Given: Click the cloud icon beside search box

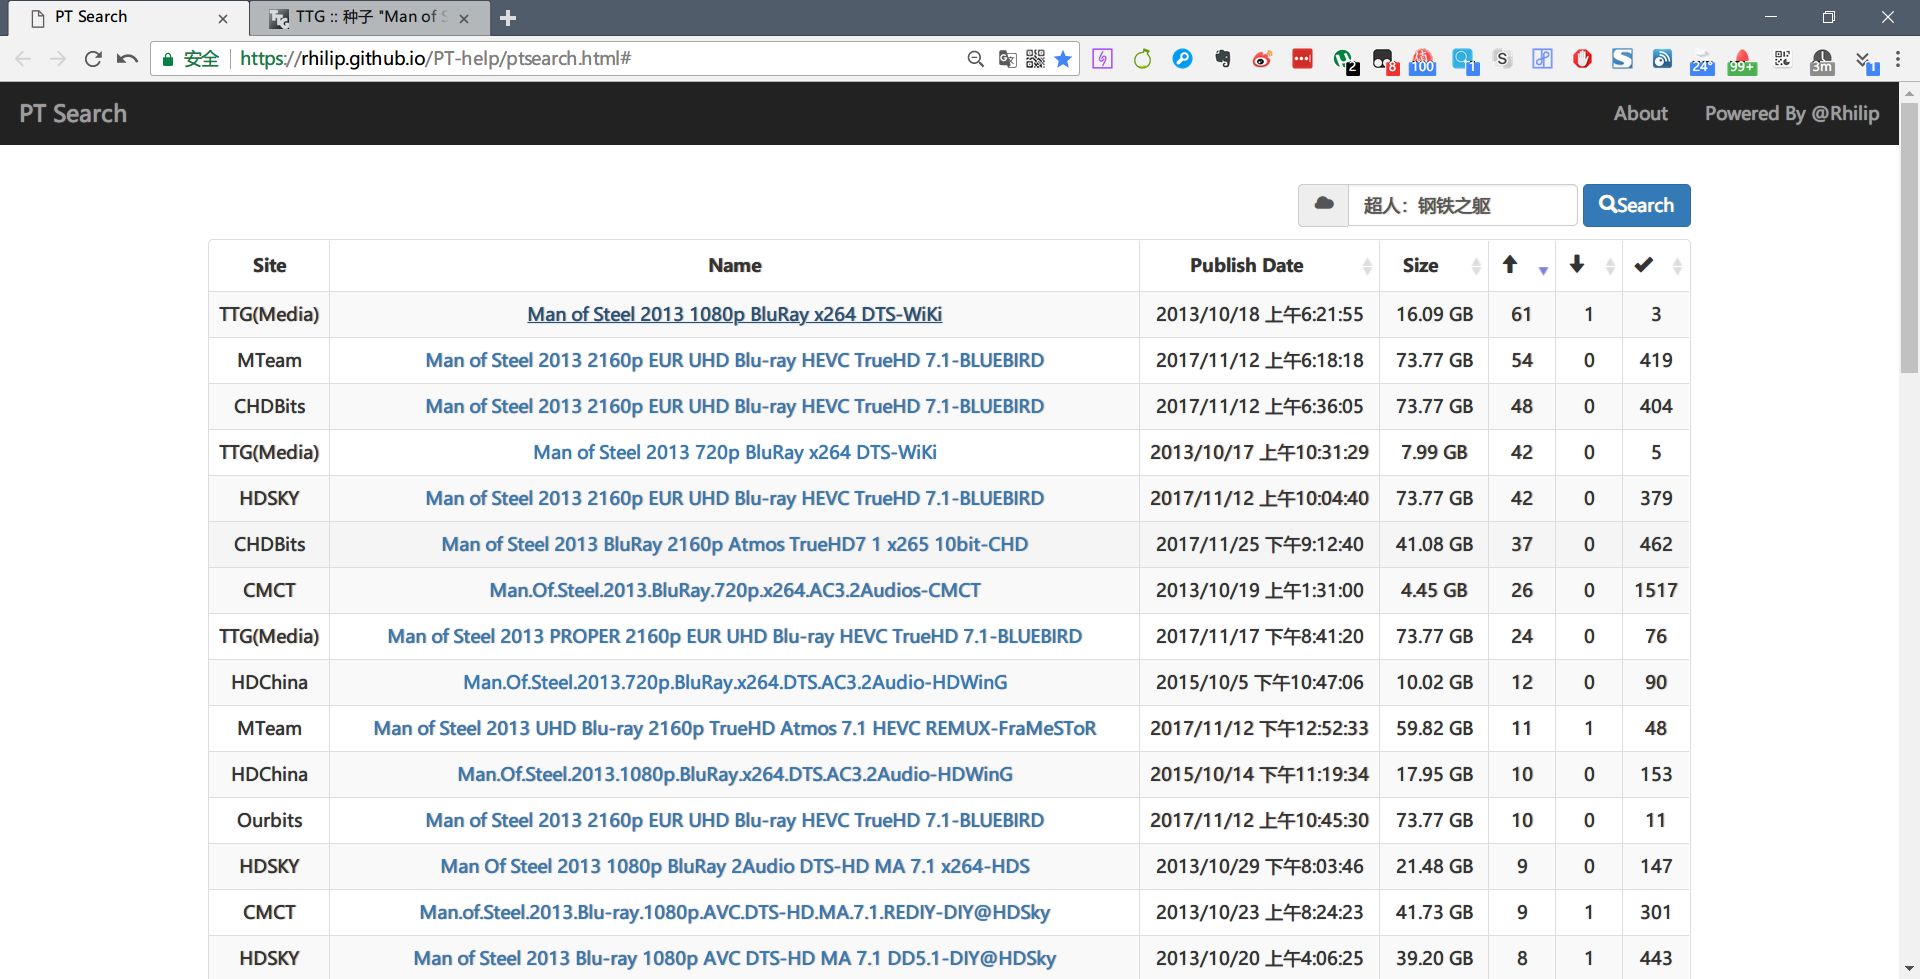Looking at the screenshot, I should tap(1323, 205).
